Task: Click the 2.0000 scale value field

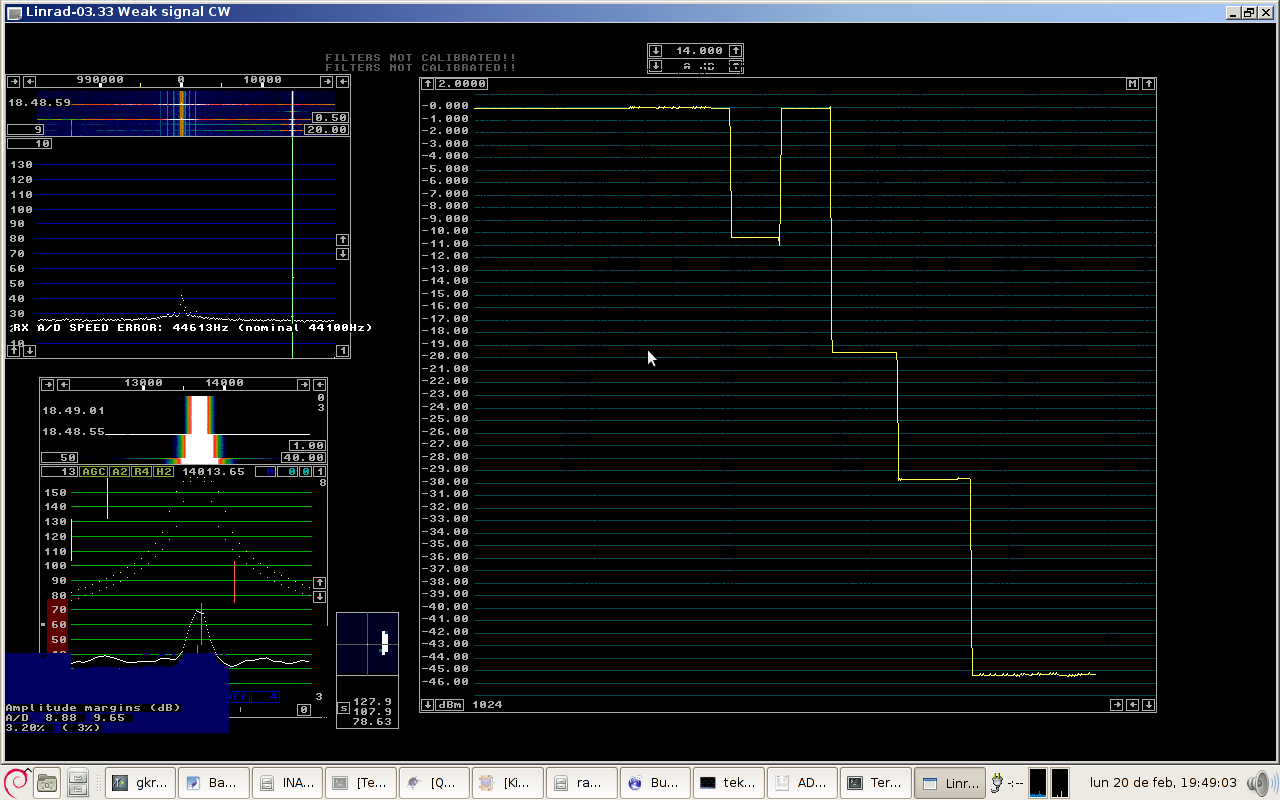Action: 461,84
